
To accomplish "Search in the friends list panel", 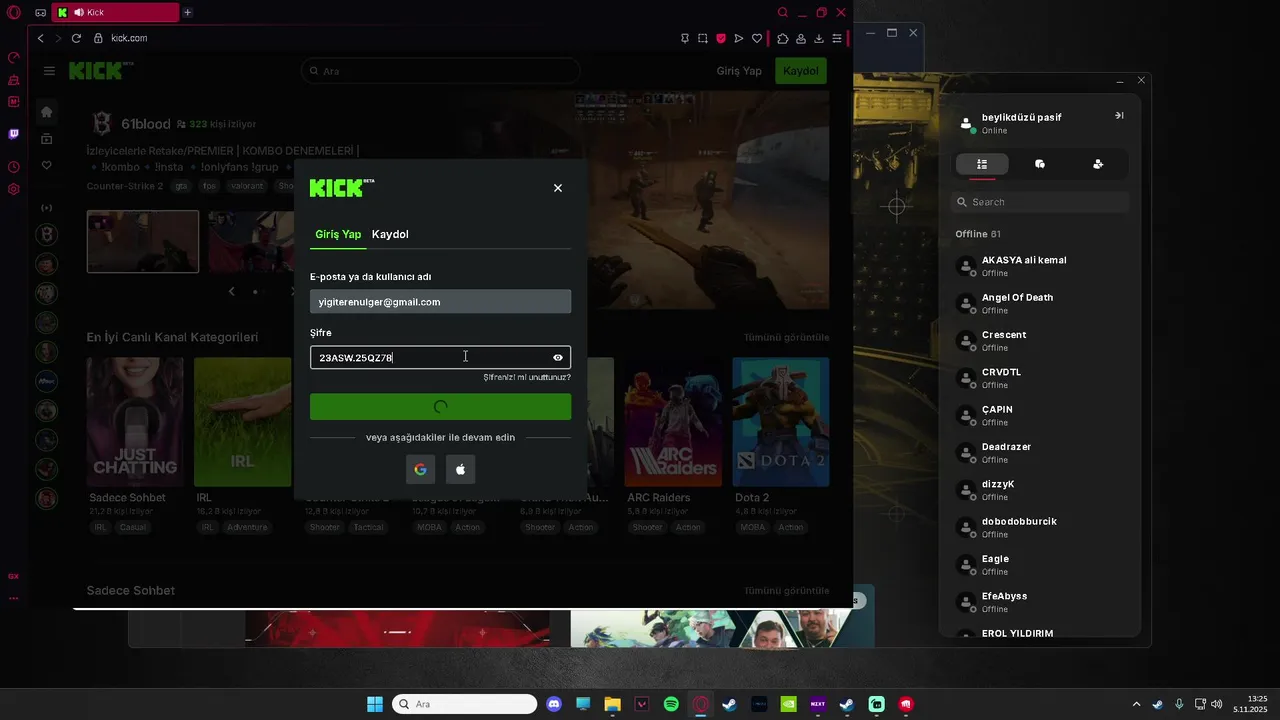I will [1040, 202].
